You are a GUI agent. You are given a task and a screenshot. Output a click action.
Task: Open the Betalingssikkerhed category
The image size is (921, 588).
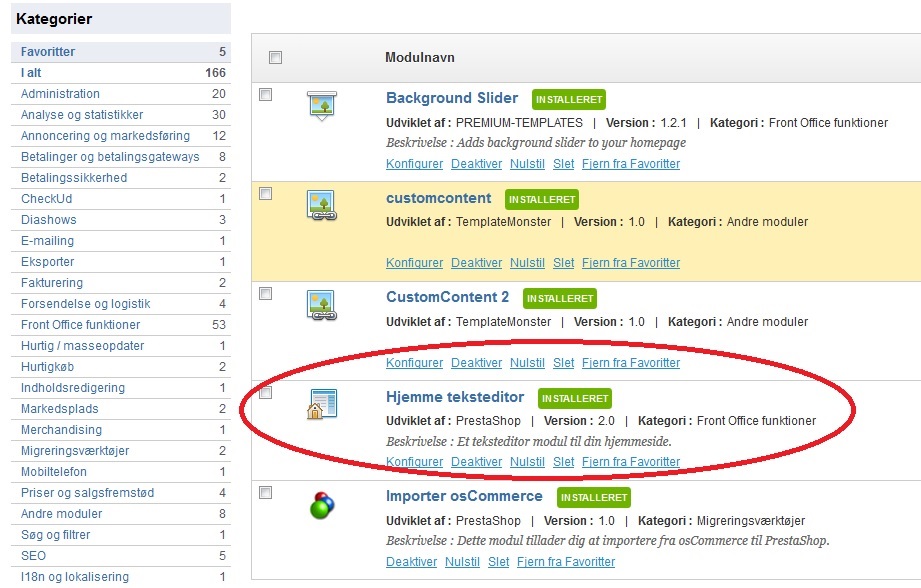tap(121, 178)
